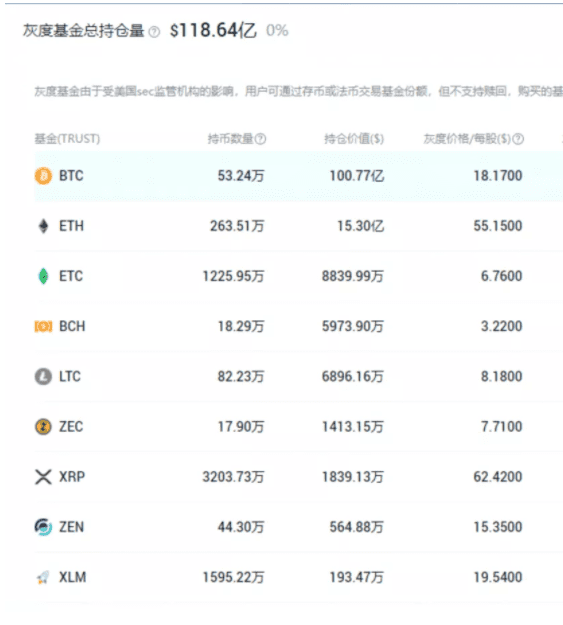563x625 pixels.
Task: Open the LTC trust row label
Action: (x=70, y=377)
